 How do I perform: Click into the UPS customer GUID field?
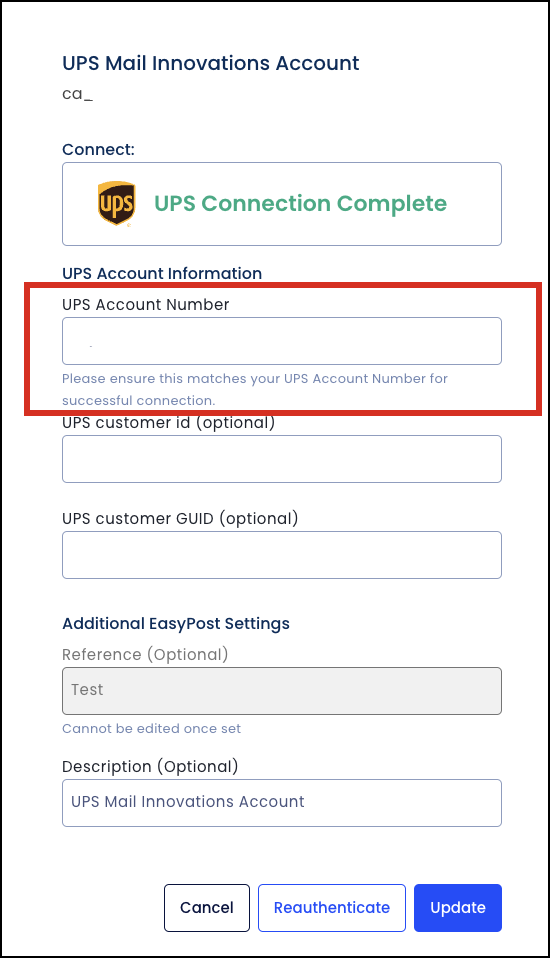[x=282, y=555]
